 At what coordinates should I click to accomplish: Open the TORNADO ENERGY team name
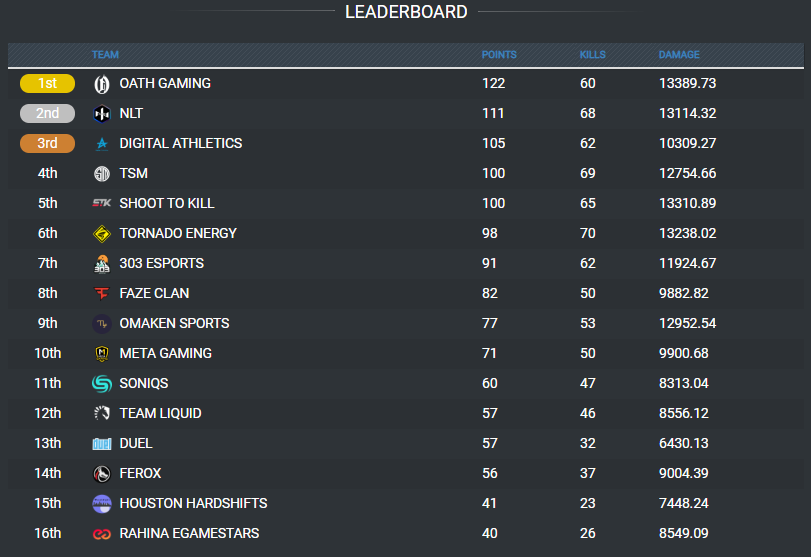(x=178, y=233)
